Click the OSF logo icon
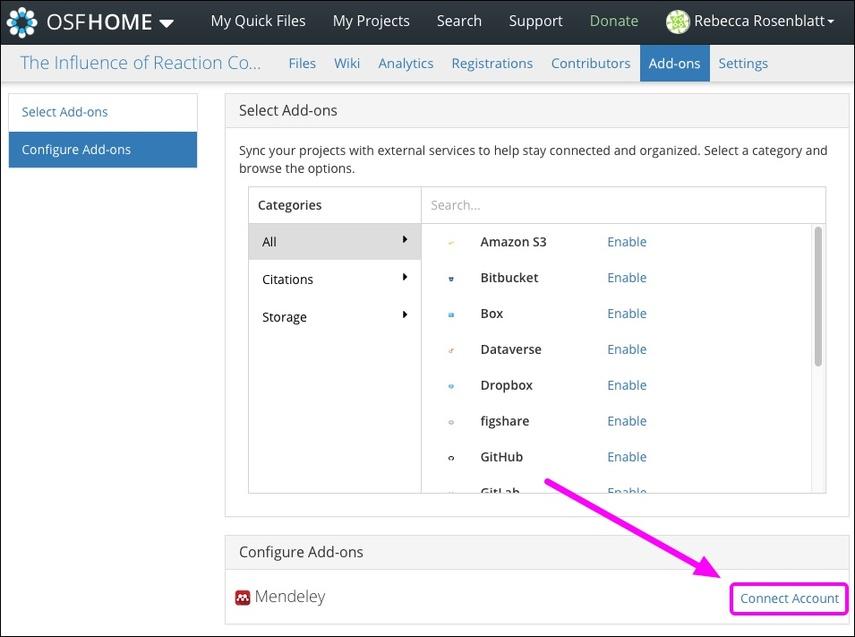Image resolution: width=855 pixels, height=637 pixels. (x=22, y=22)
